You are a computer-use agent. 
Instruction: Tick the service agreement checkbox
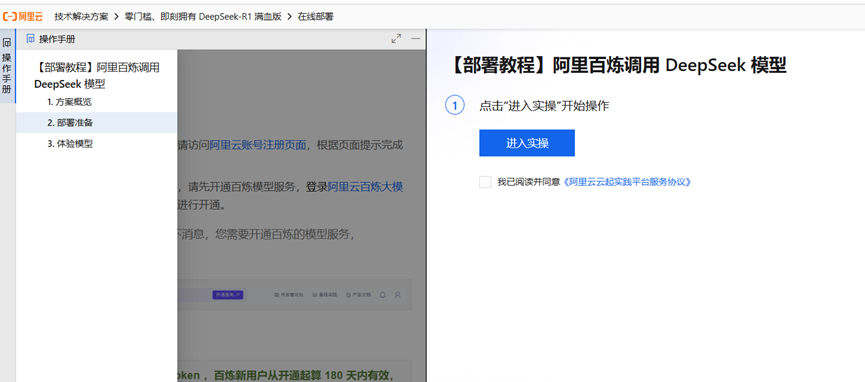click(x=485, y=182)
